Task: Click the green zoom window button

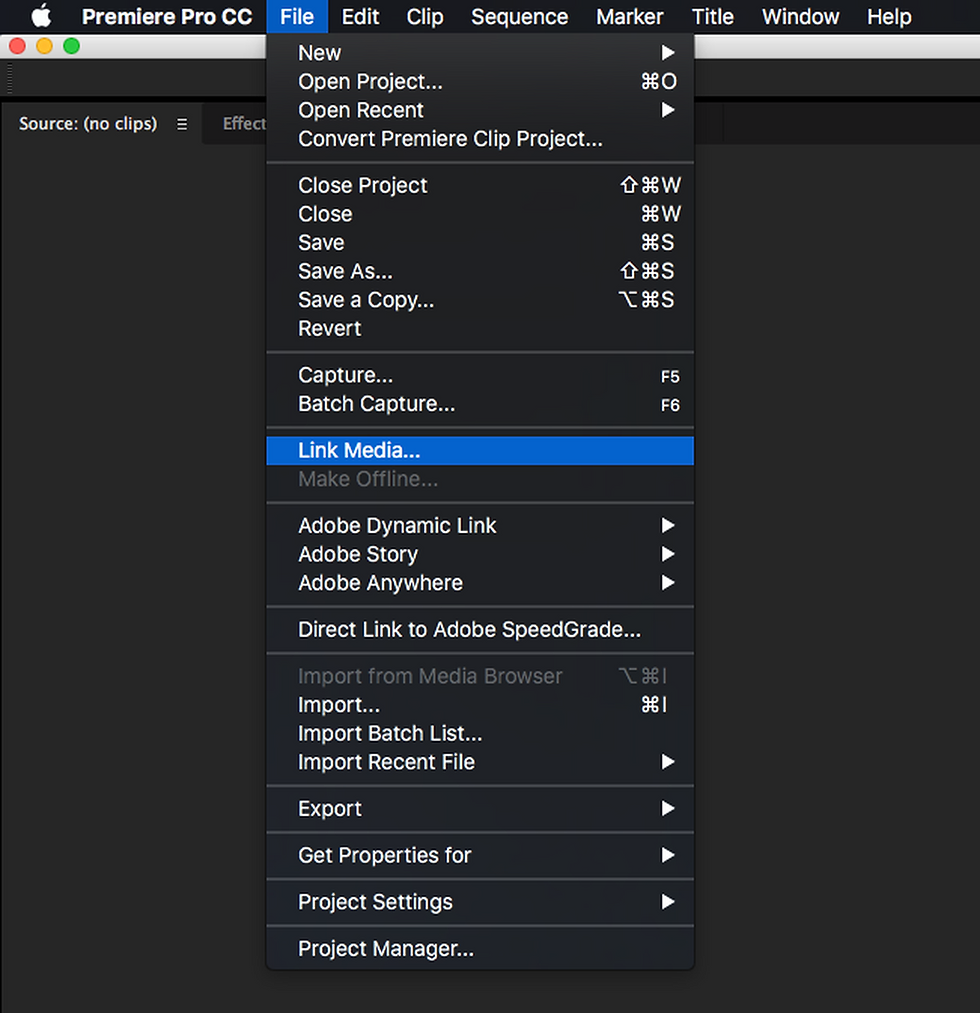Action: click(x=72, y=46)
